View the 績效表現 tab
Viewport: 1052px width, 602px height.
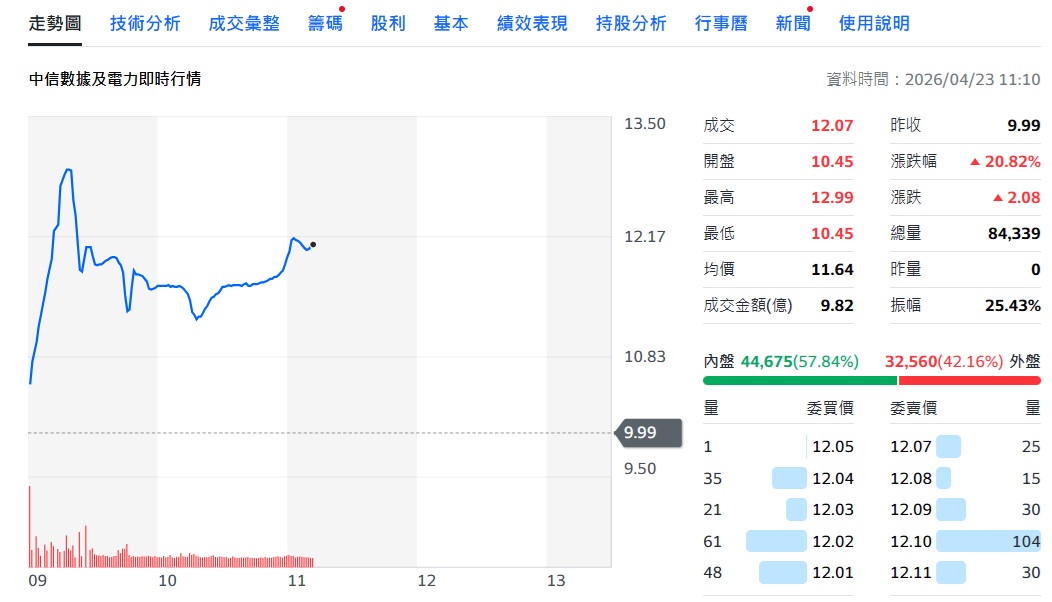(x=532, y=23)
